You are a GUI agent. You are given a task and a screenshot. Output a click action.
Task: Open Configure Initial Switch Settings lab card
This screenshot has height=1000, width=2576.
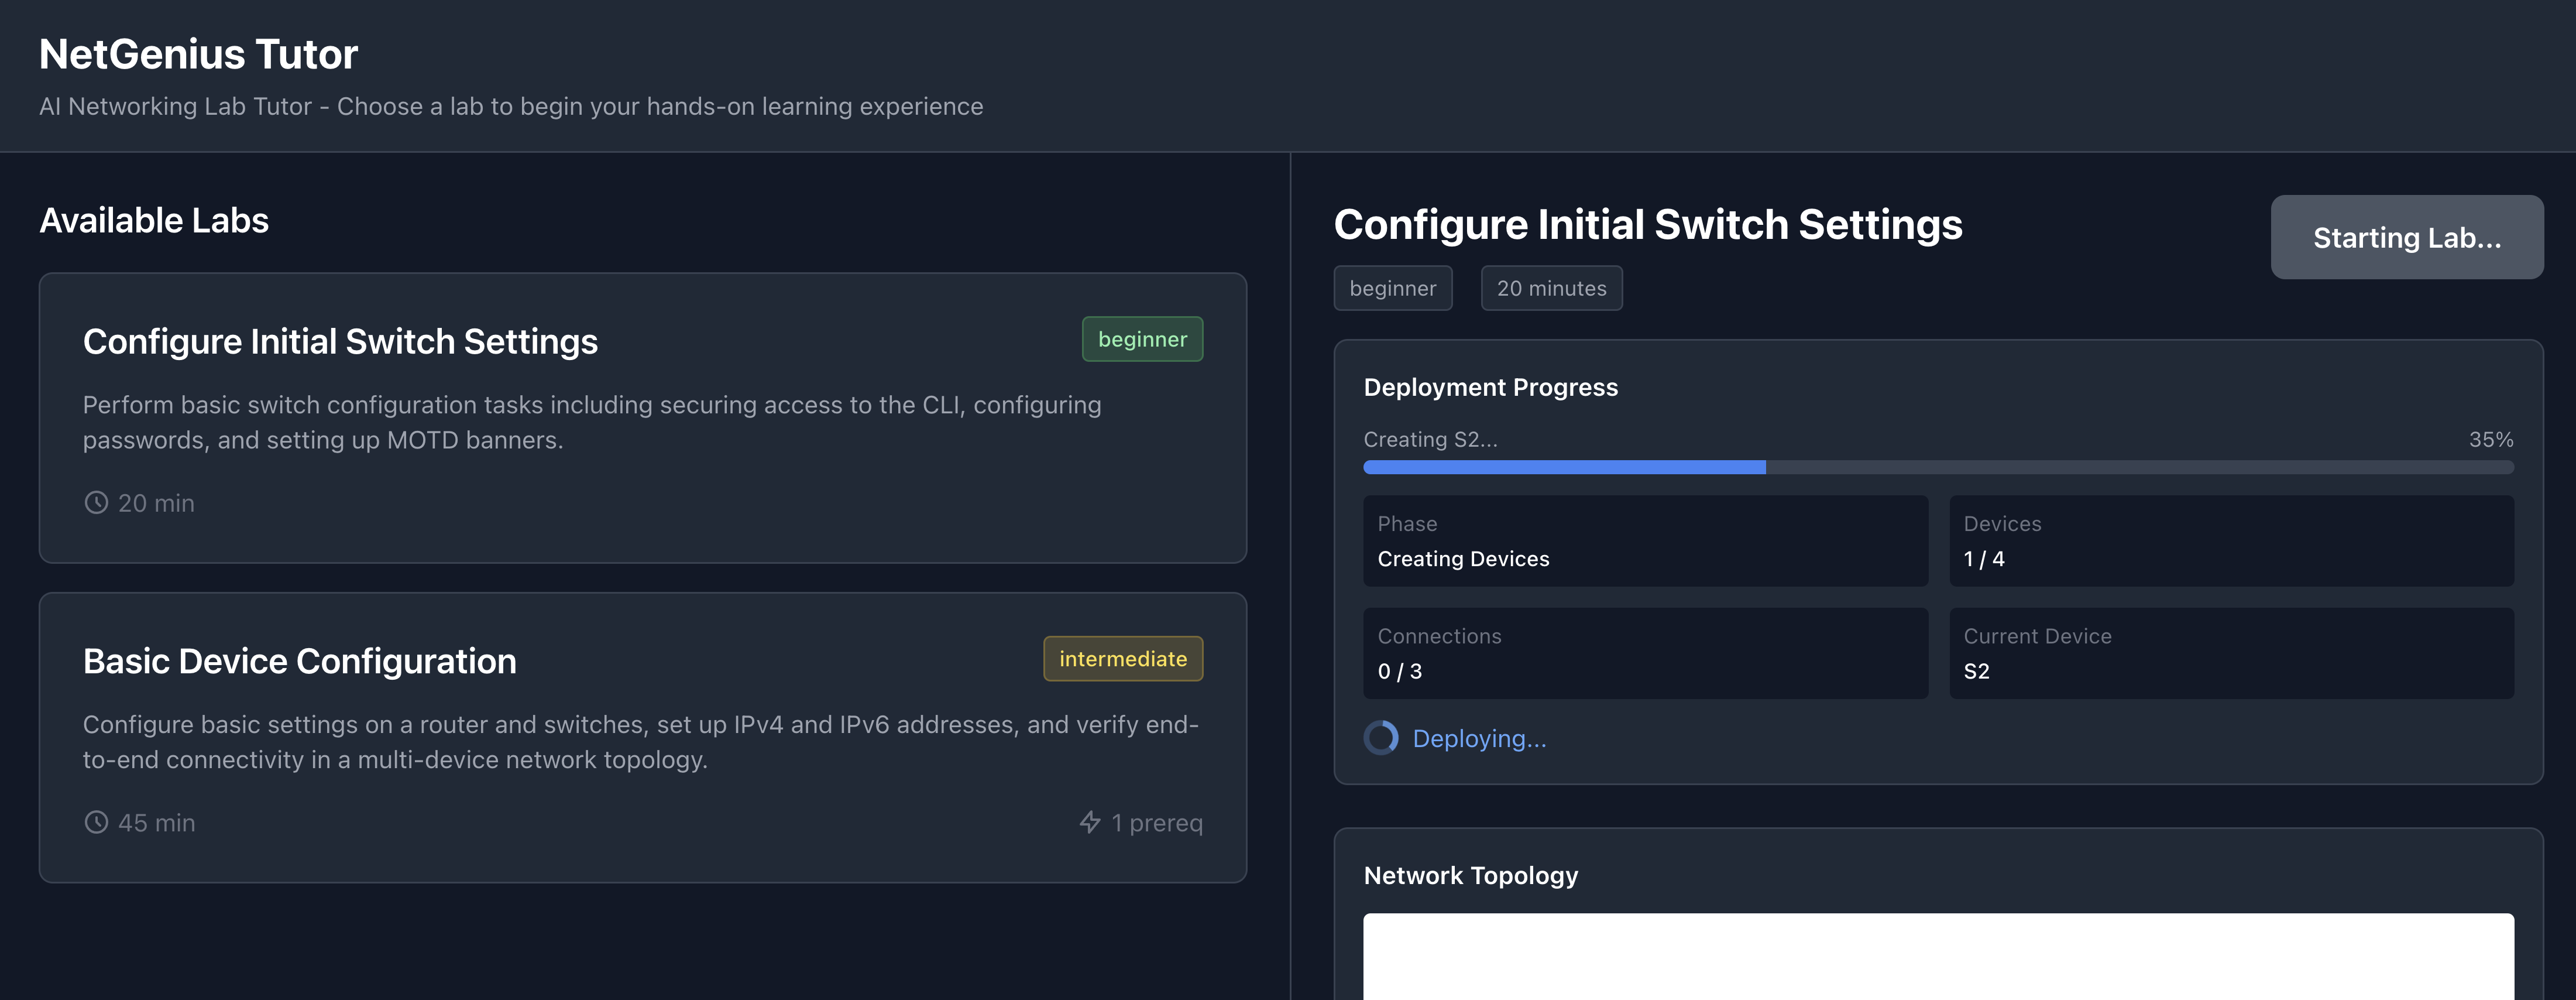pos(642,418)
